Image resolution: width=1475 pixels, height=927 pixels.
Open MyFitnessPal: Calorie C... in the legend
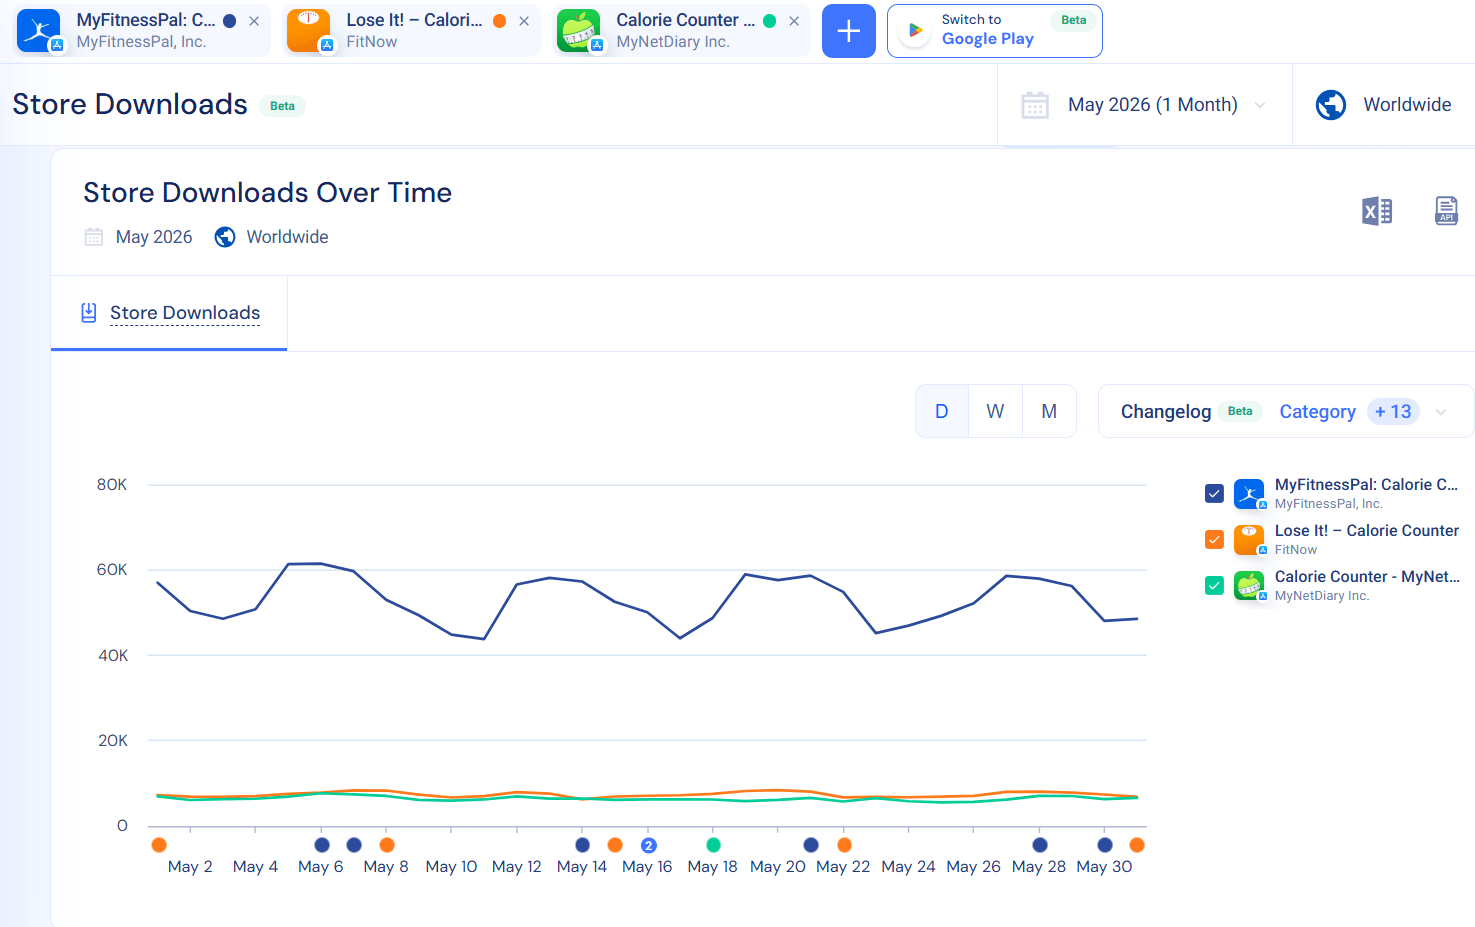(1366, 485)
